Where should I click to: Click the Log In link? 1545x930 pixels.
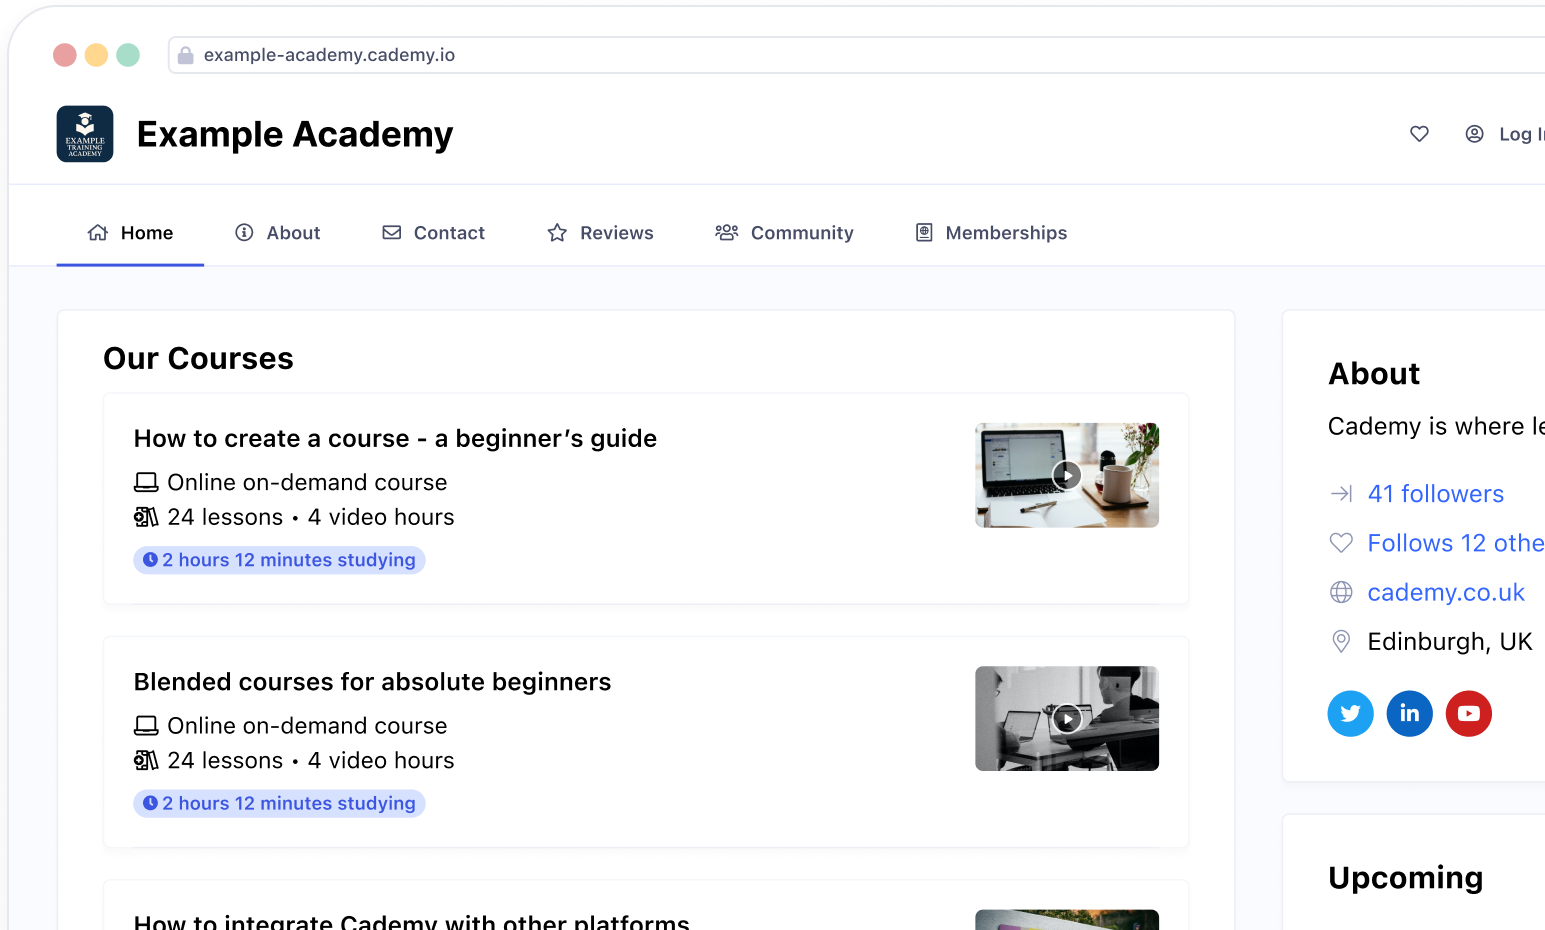coord(1521,134)
